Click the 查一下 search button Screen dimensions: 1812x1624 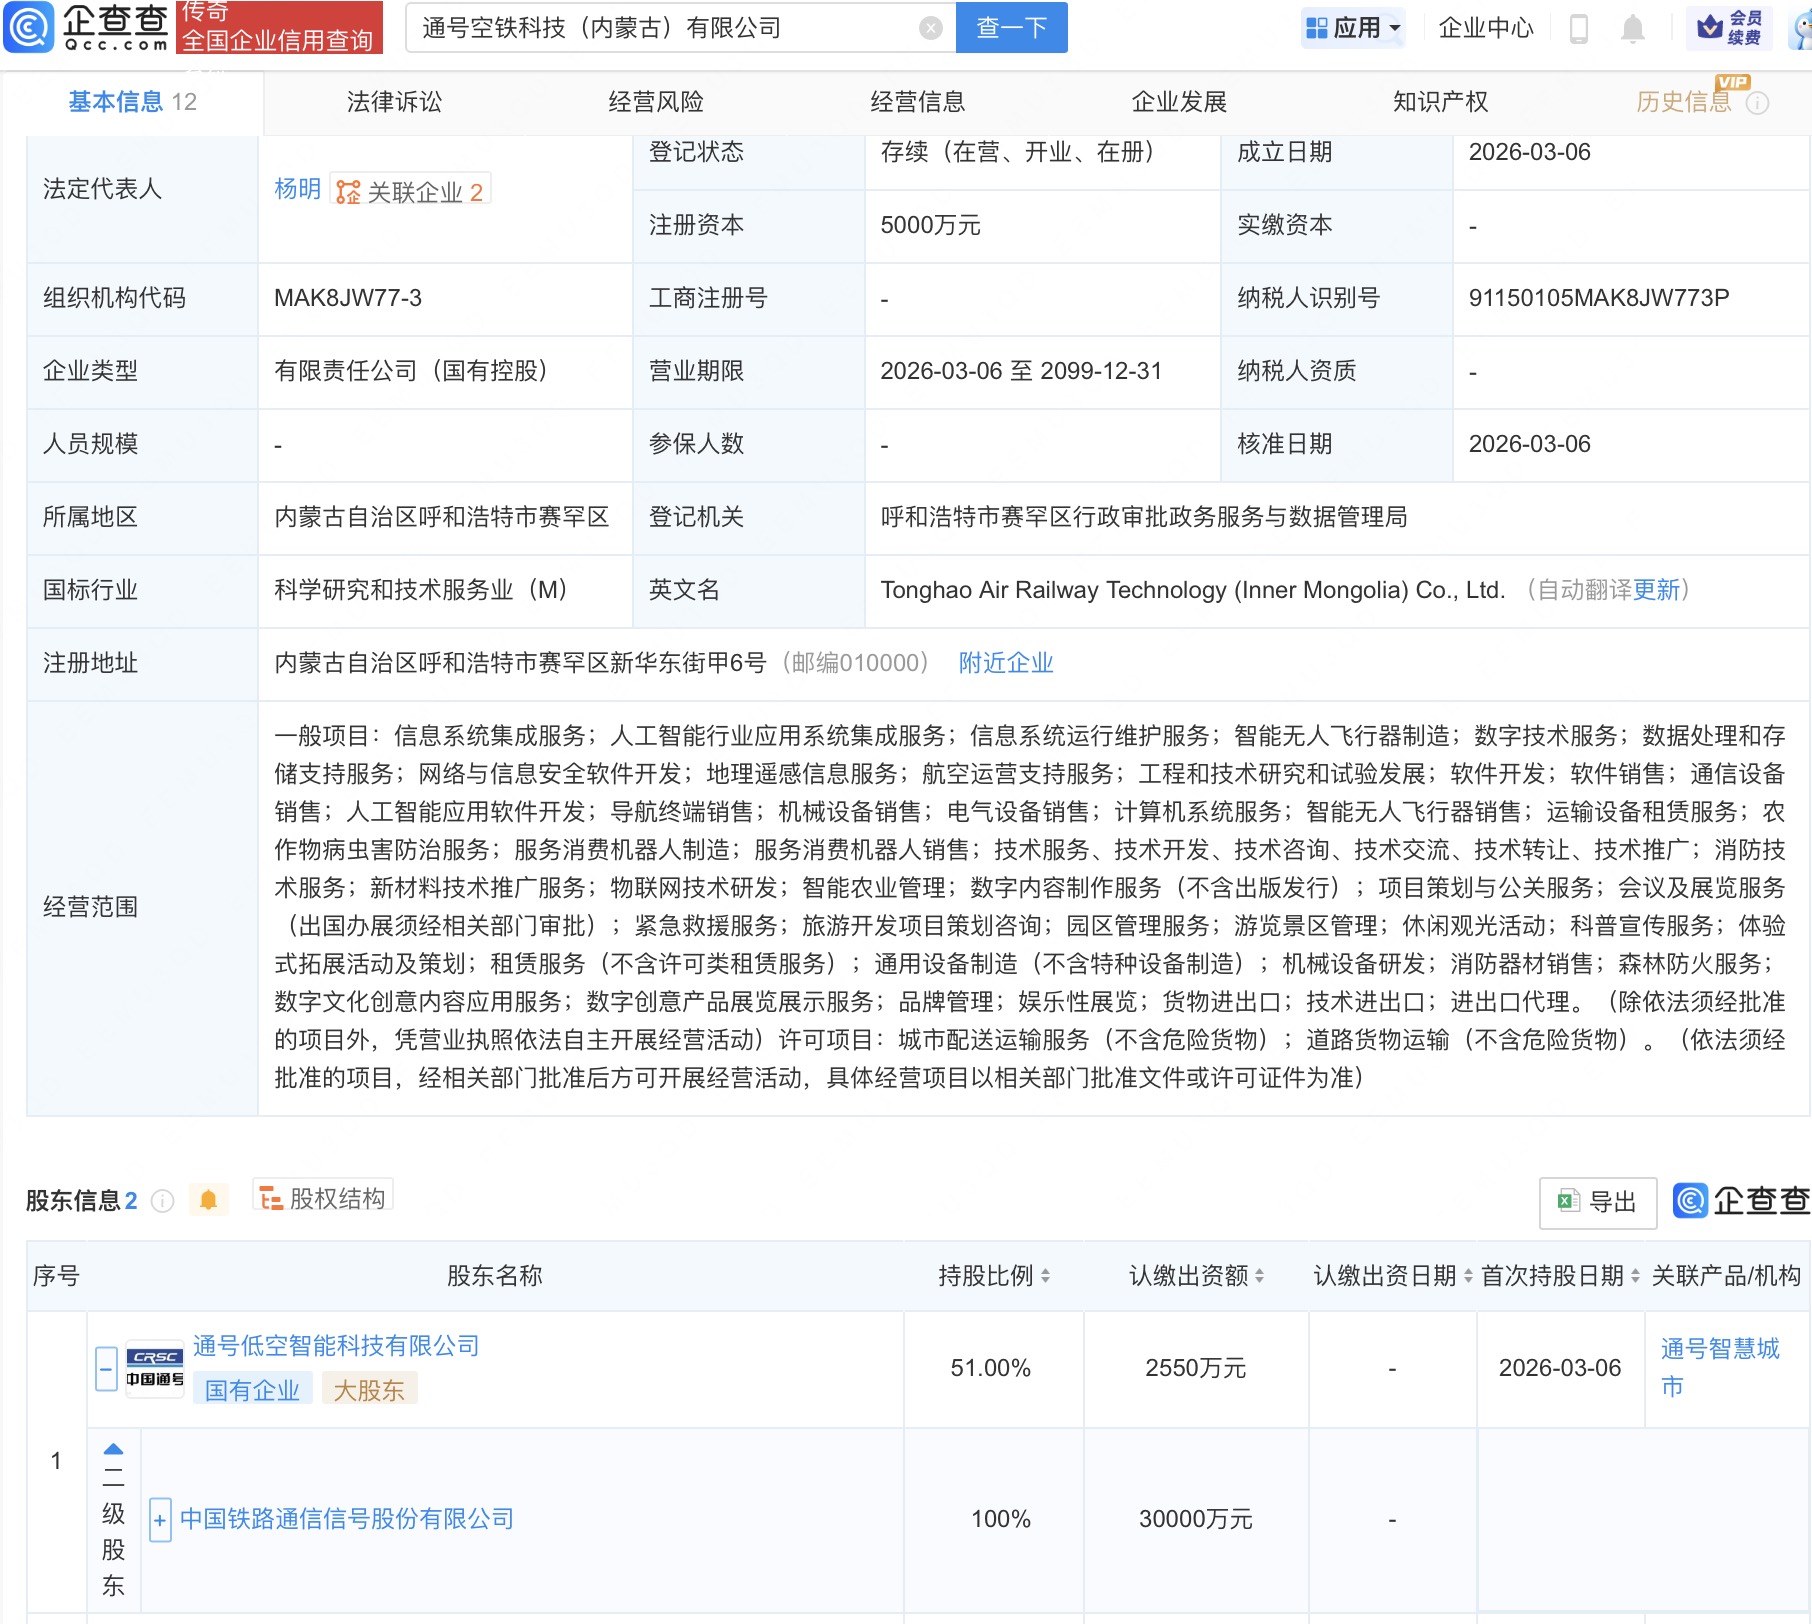coord(1010,28)
